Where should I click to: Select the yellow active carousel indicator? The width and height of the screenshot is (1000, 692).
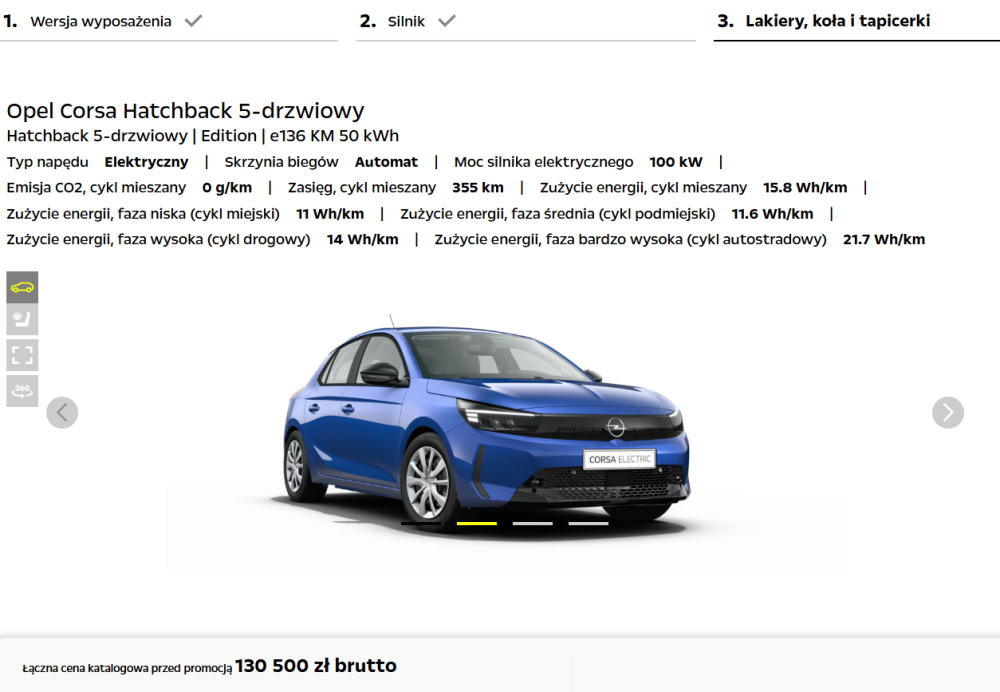pyautogui.click(x=477, y=523)
